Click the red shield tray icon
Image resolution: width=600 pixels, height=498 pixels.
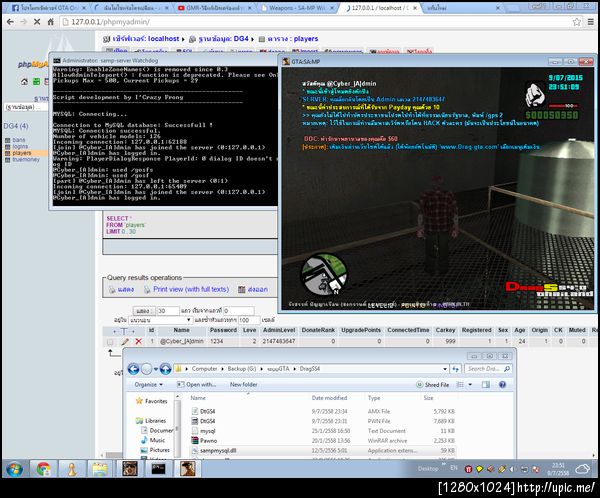click(468, 469)
